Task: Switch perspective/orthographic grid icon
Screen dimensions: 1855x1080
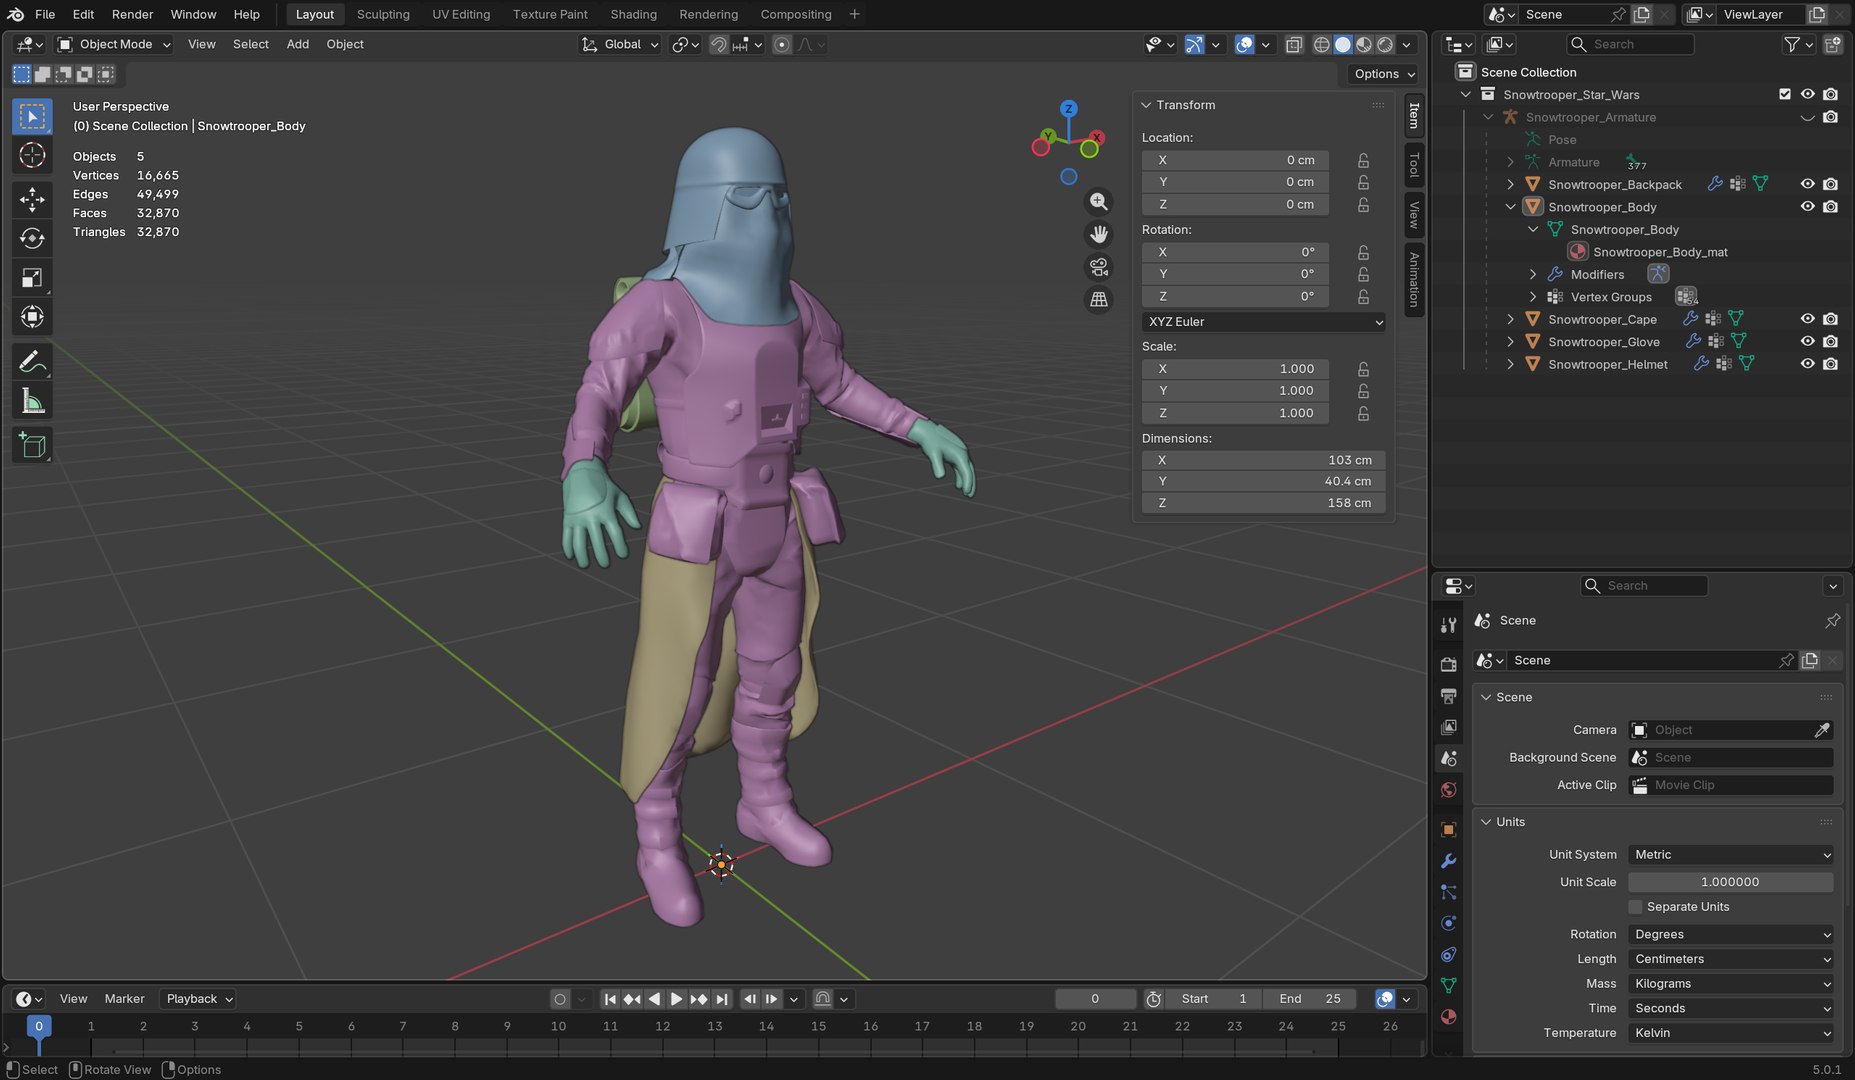Action: point(1098,299)
